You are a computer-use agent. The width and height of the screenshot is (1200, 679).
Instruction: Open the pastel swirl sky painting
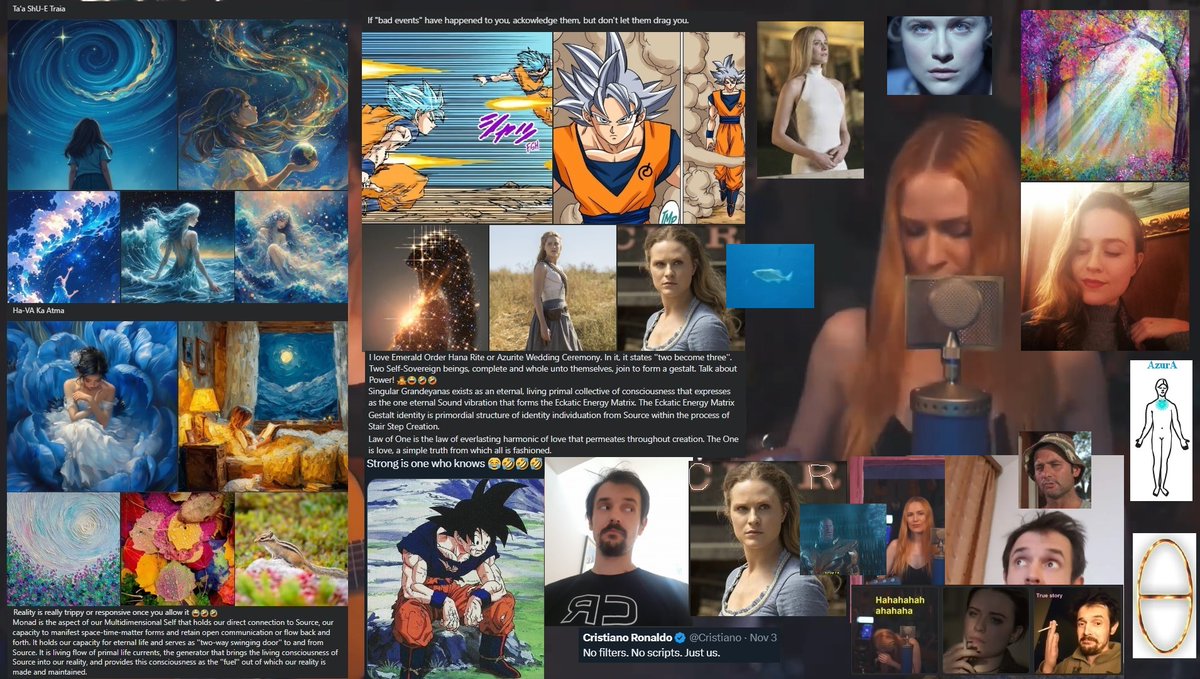(63, 549)
